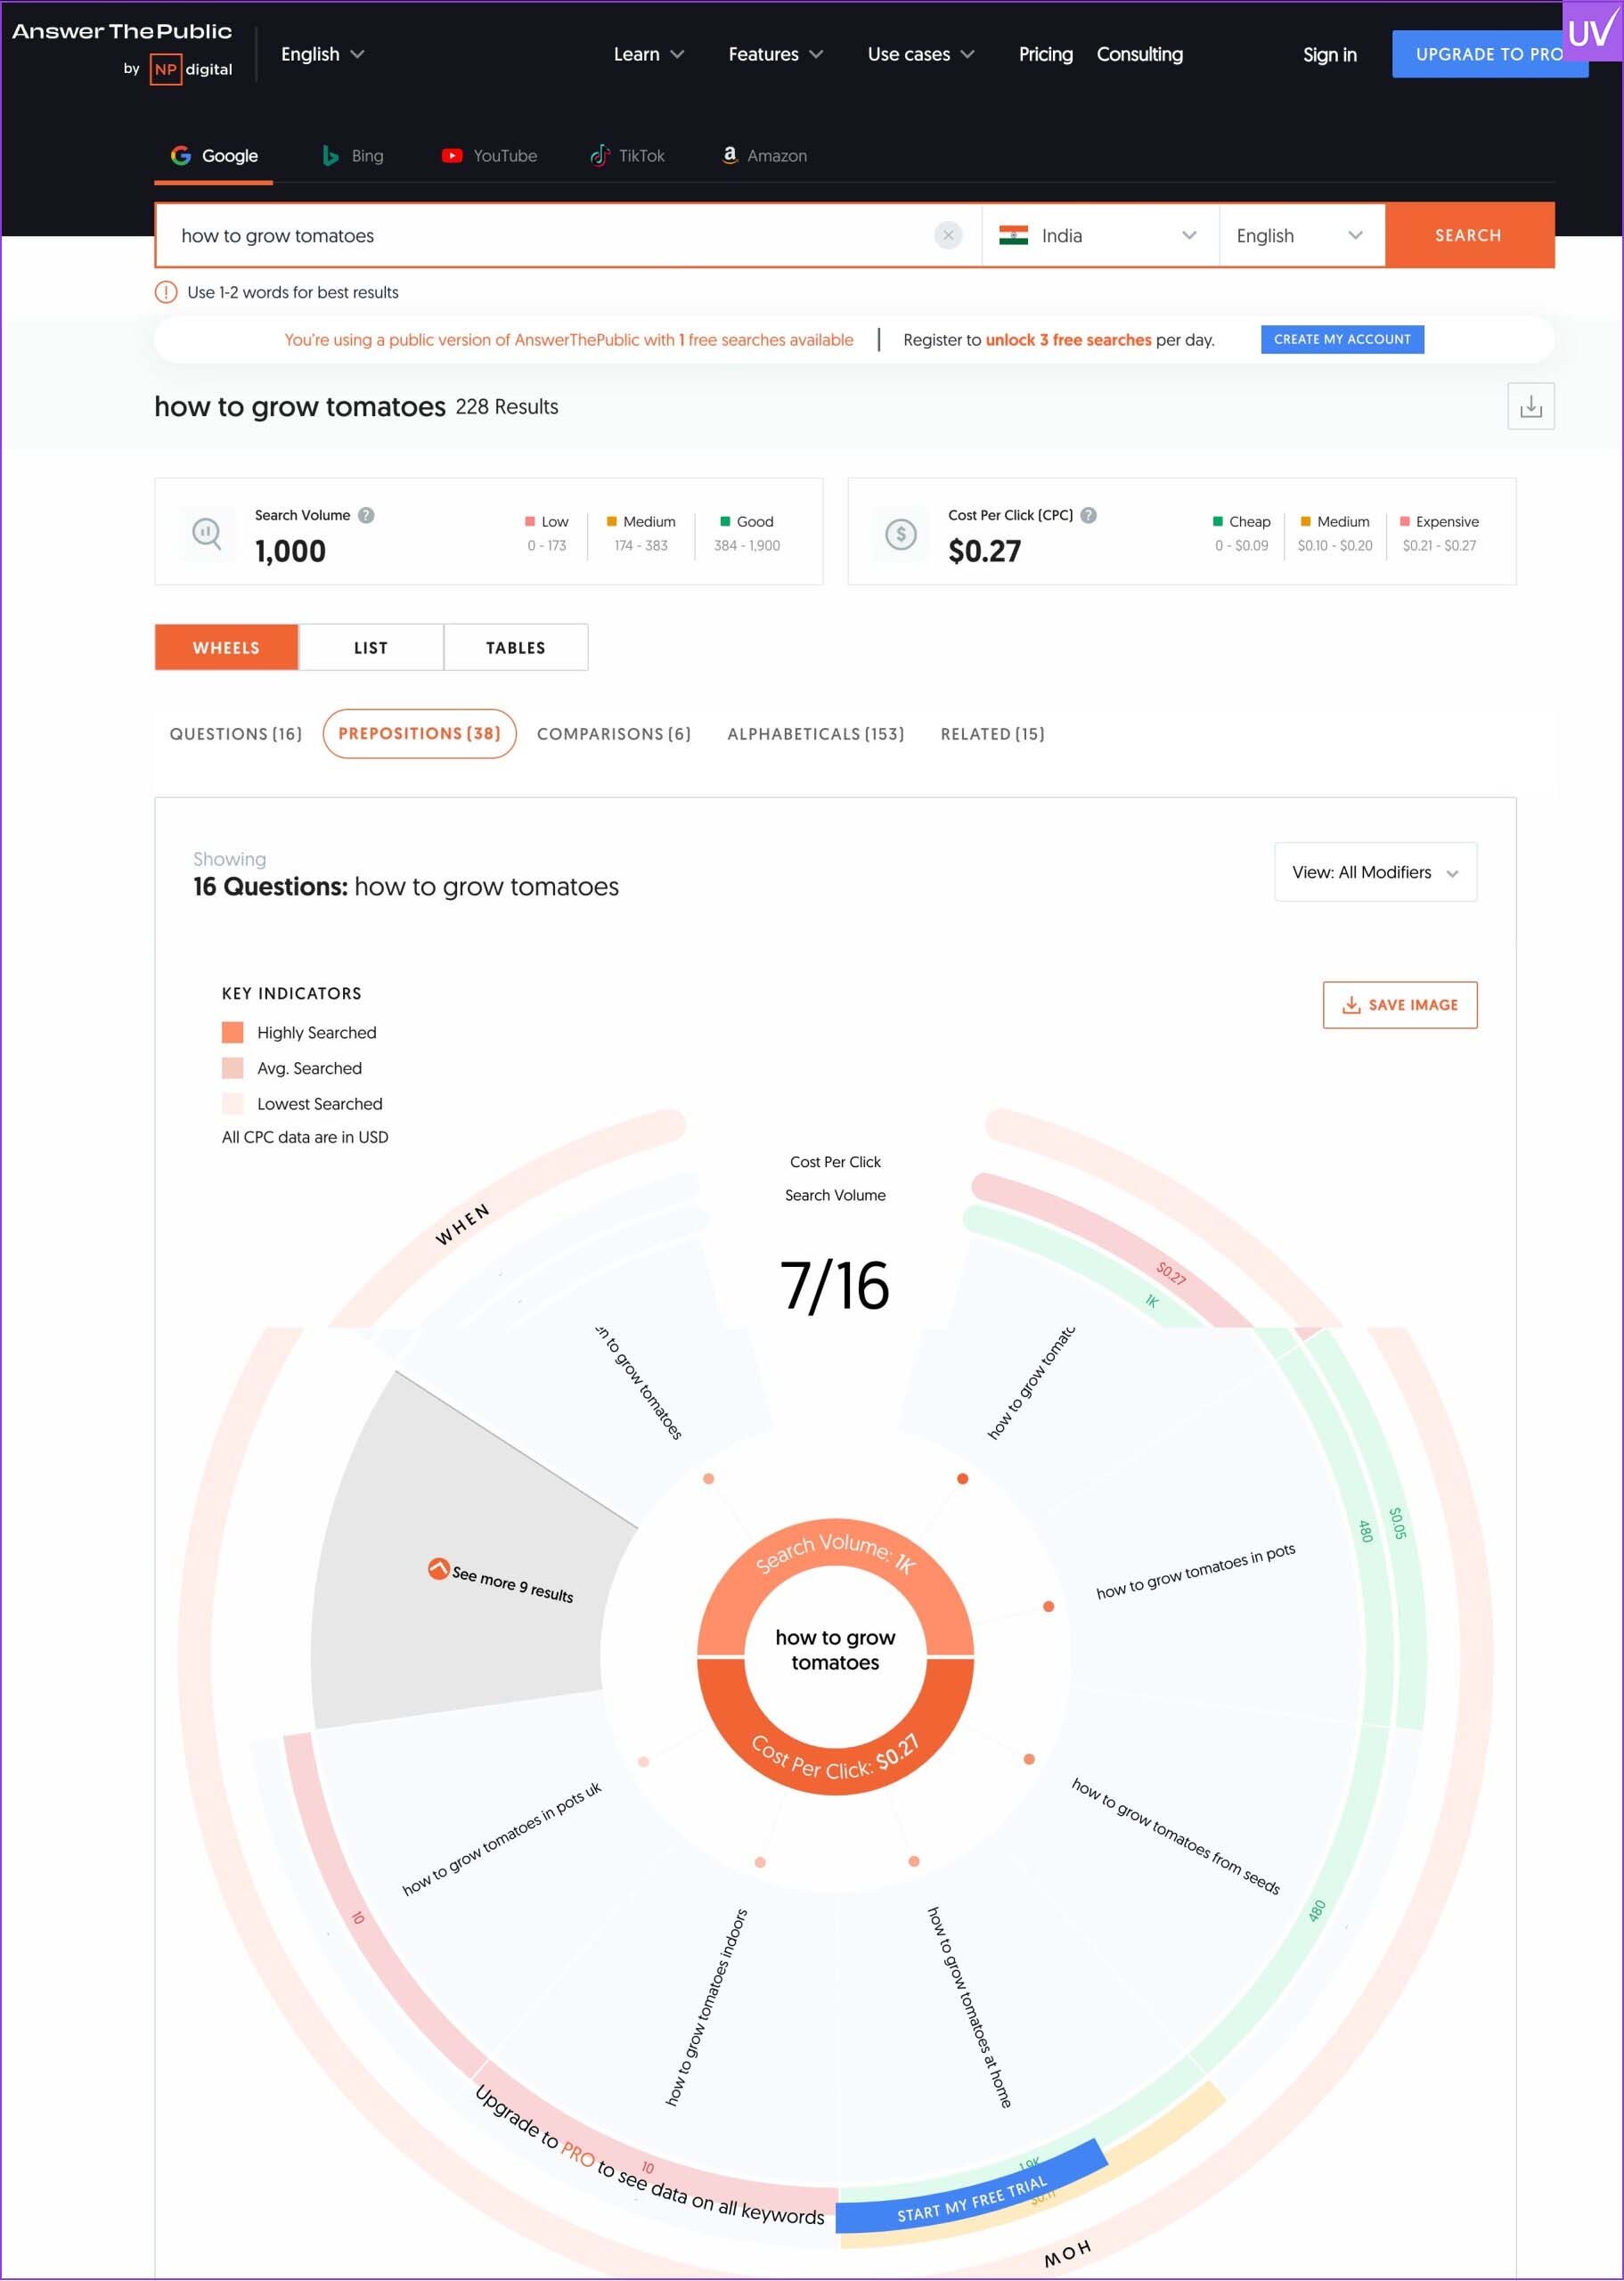
Task: Click the download icon in Save Image button
Action: click(1351, 1004)
